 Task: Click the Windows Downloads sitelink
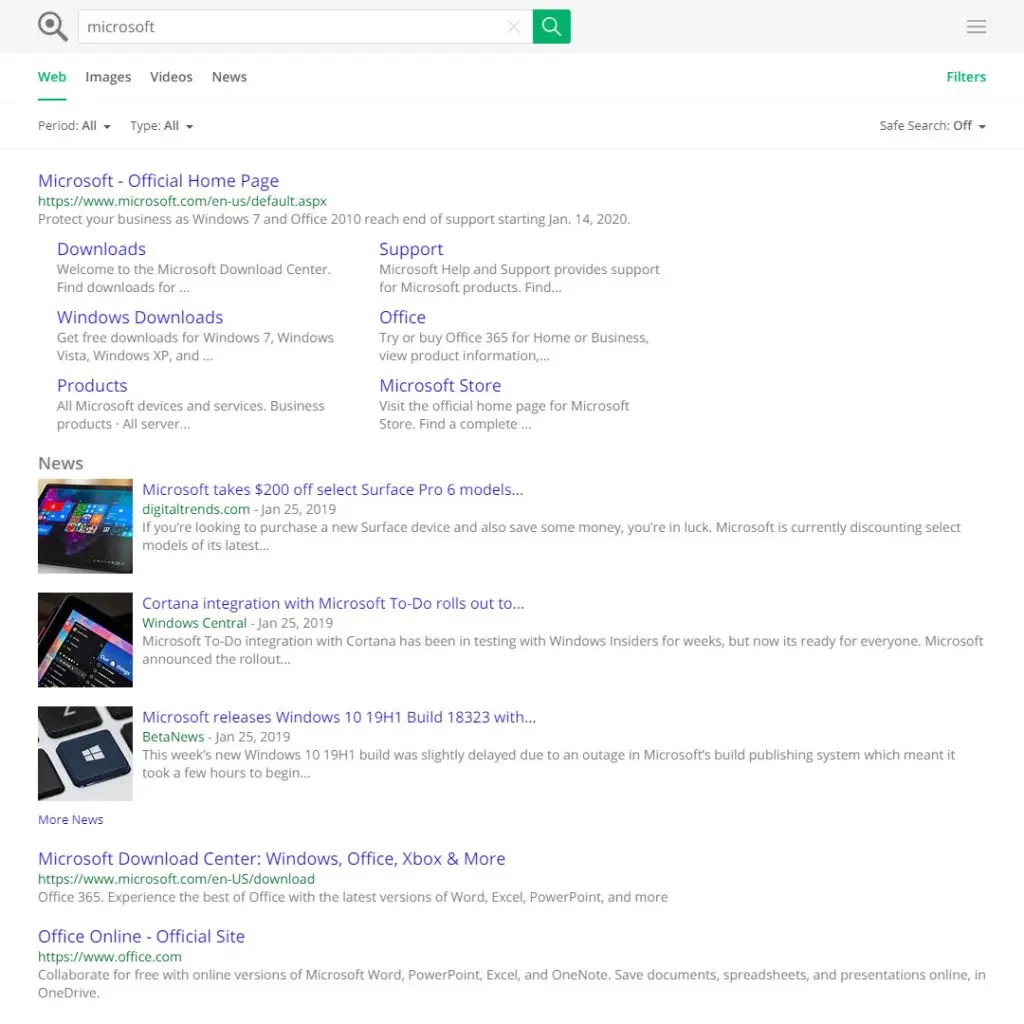[x=140, y=317]
